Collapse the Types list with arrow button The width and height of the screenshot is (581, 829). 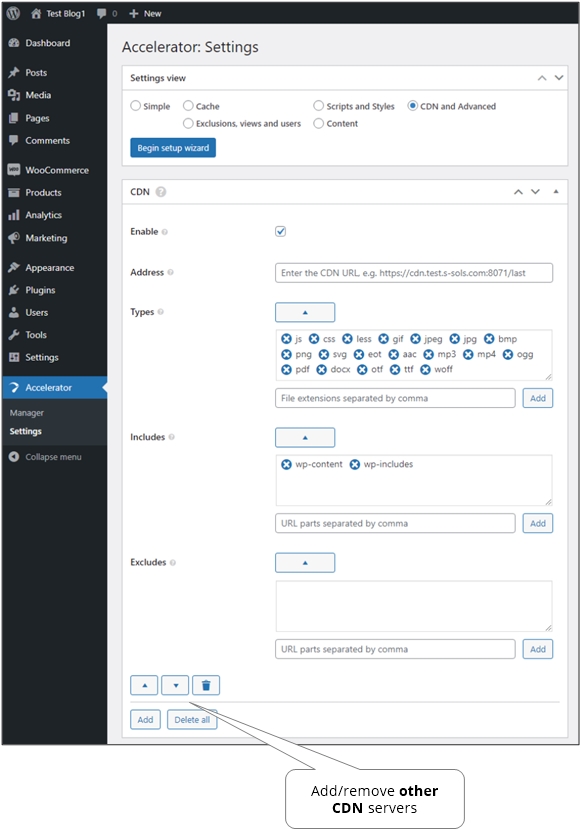(305, 312)
